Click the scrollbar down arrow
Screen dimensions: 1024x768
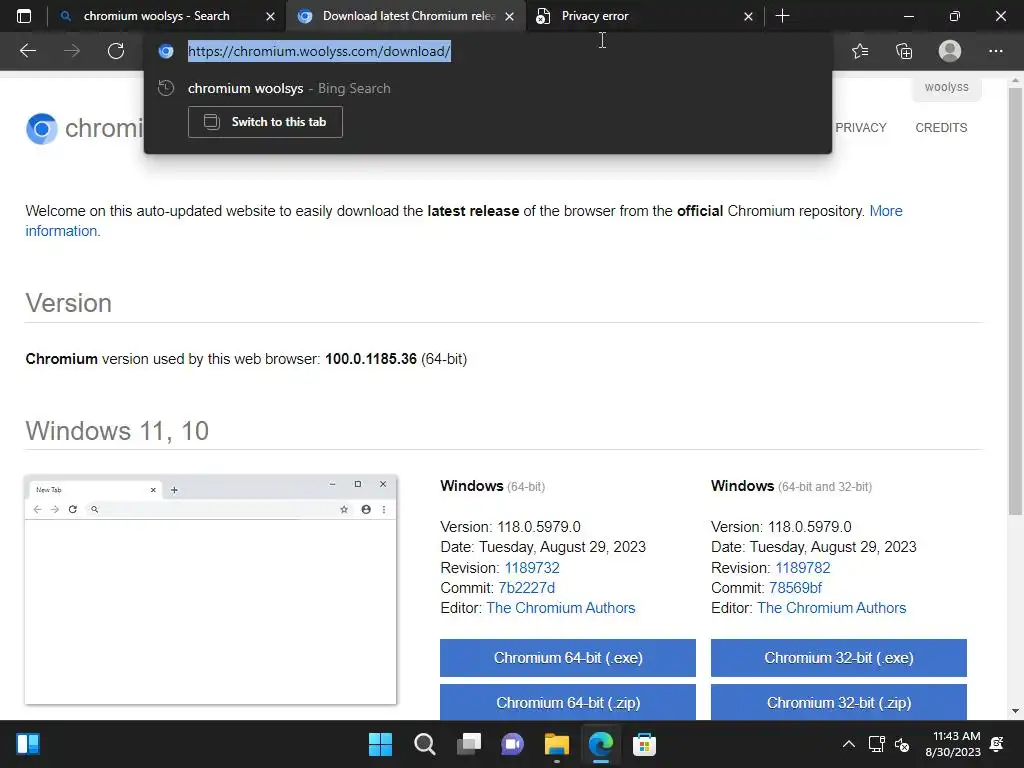point(1015,711)
